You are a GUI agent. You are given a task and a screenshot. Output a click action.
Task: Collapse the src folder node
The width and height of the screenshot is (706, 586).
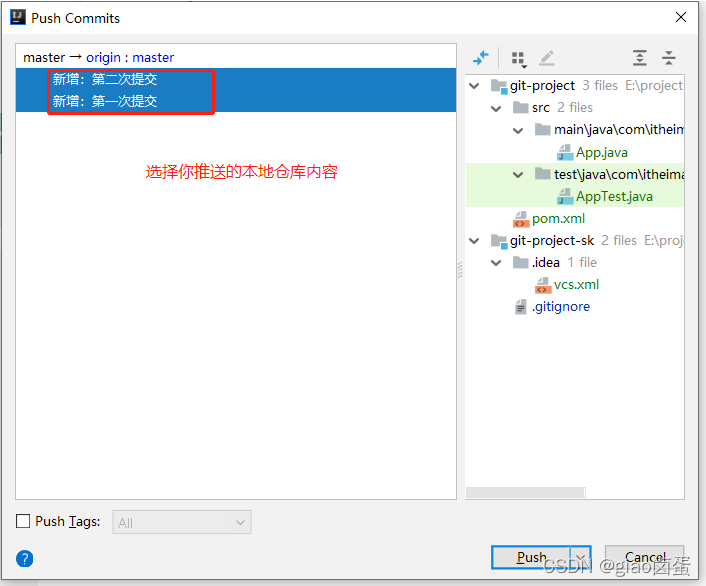point(496,108)
